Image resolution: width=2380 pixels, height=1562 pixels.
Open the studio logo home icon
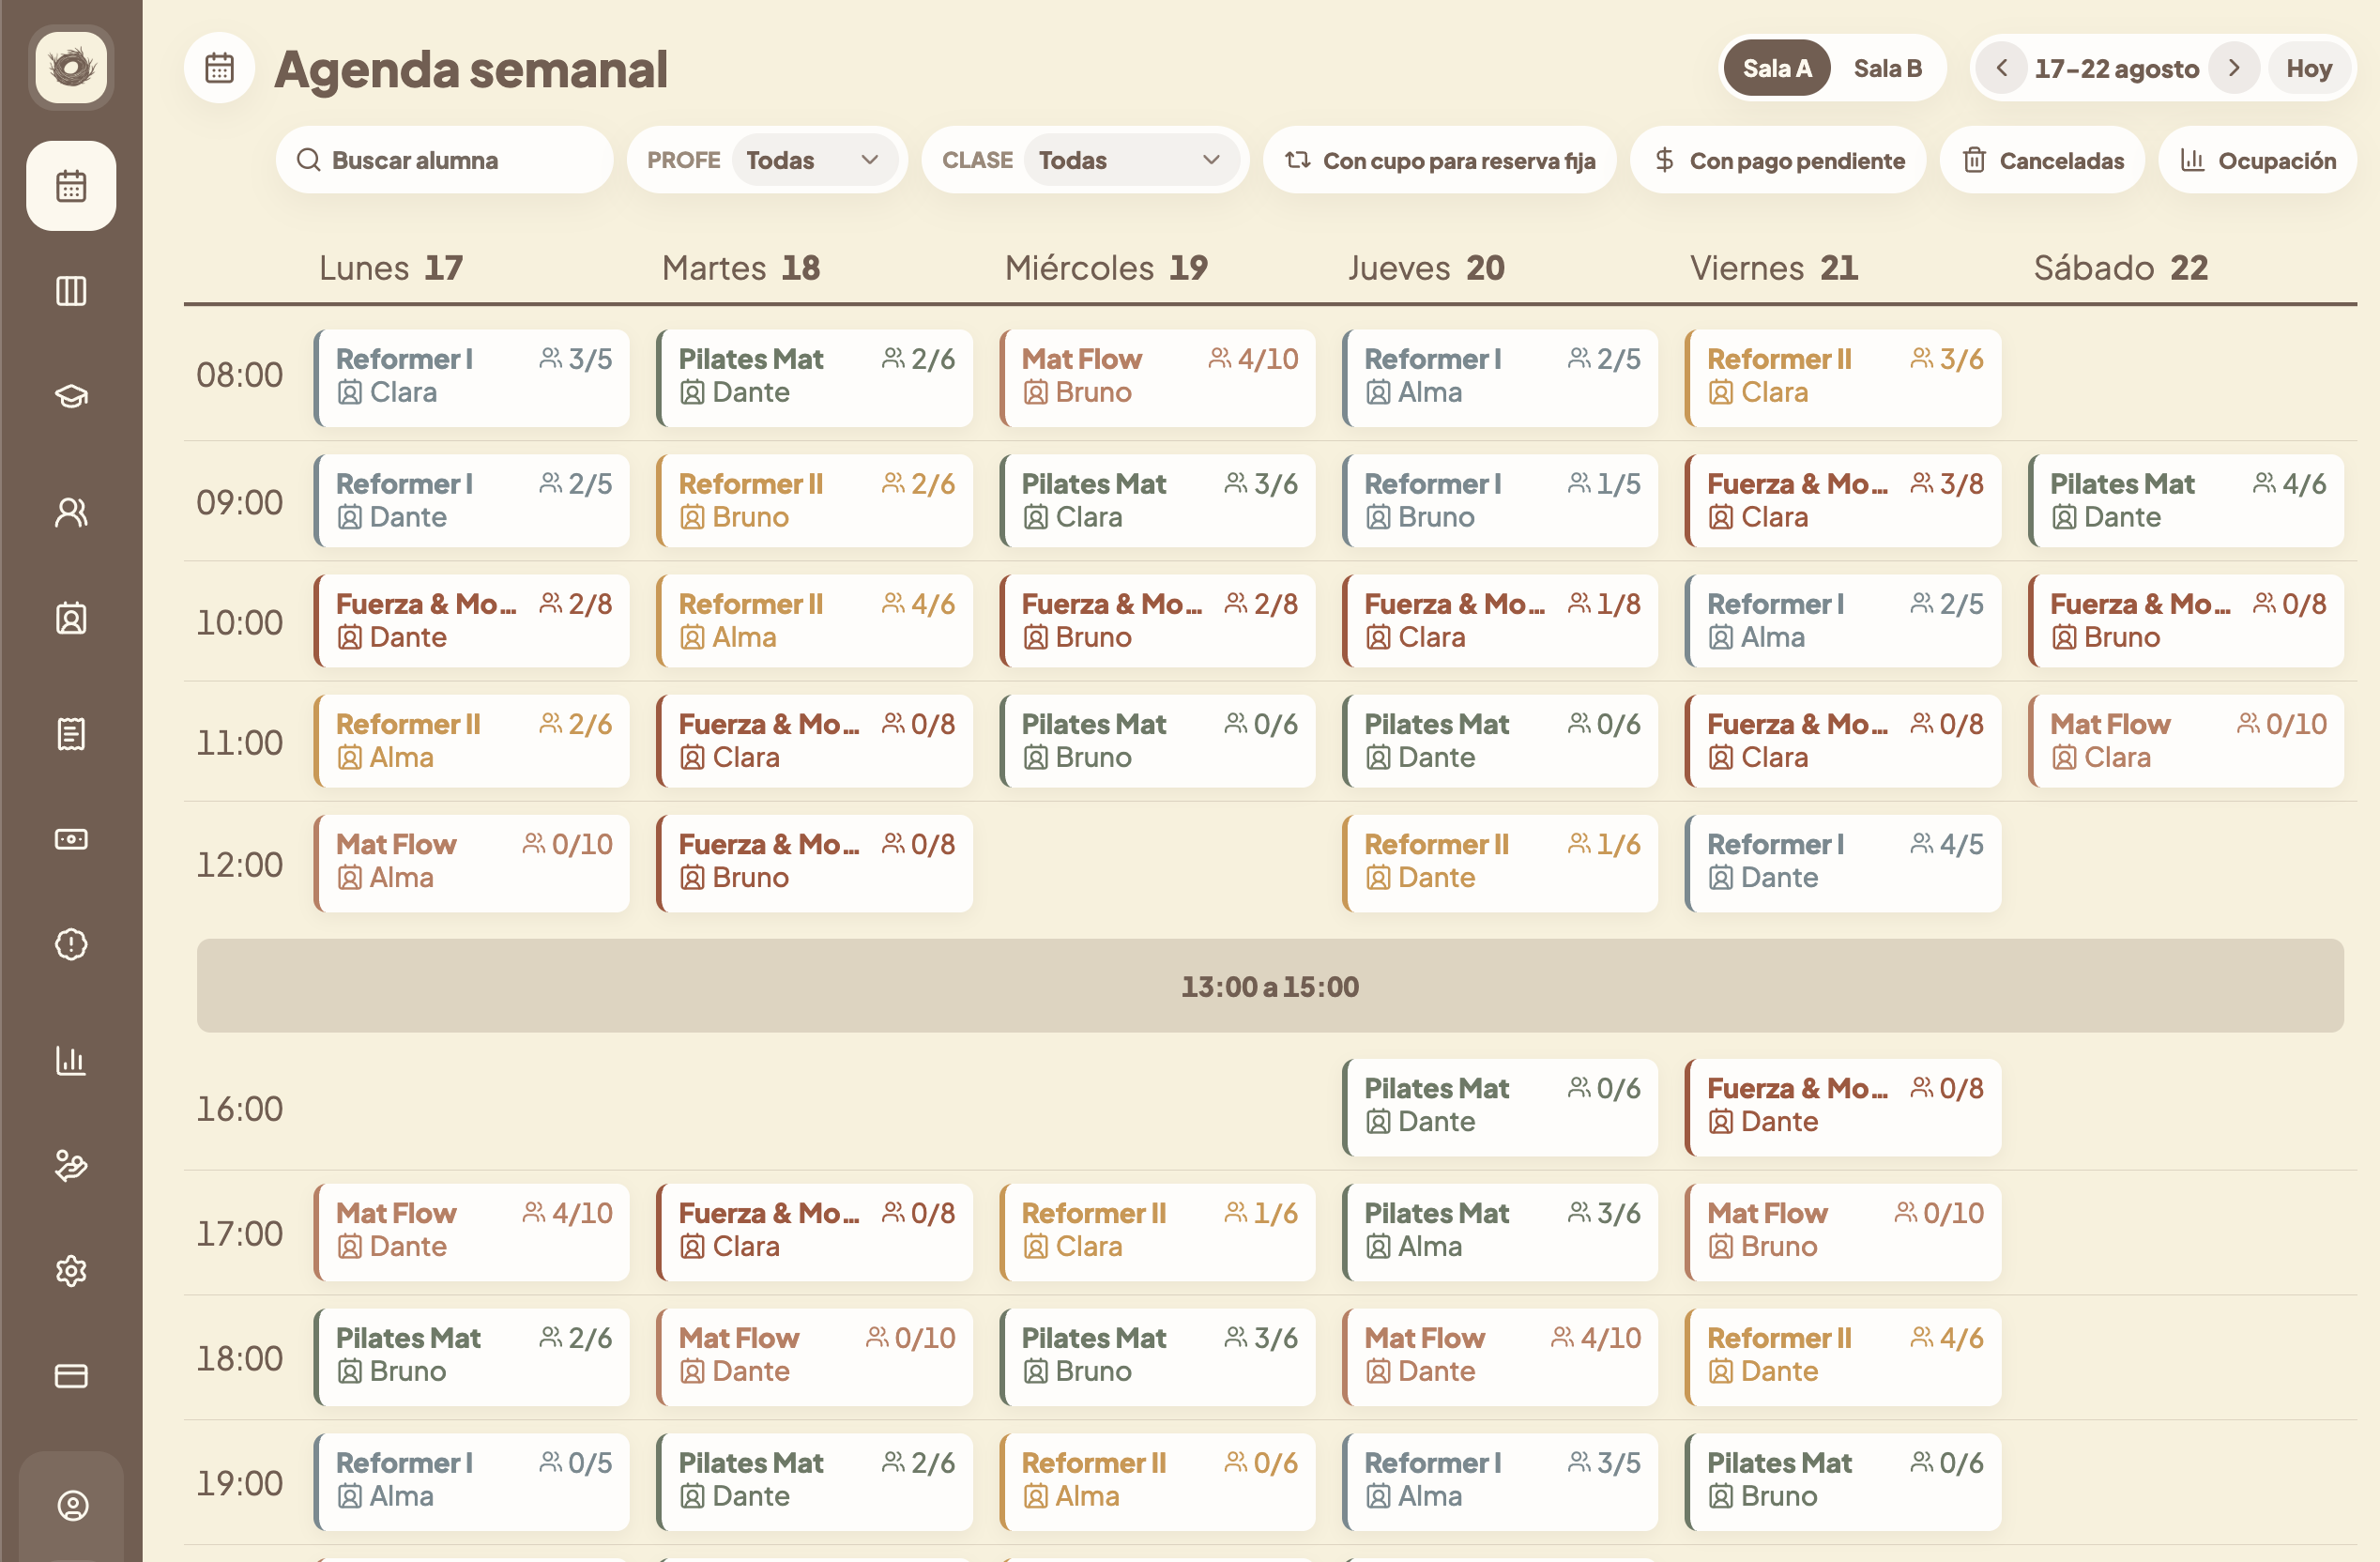coord(71,68)
